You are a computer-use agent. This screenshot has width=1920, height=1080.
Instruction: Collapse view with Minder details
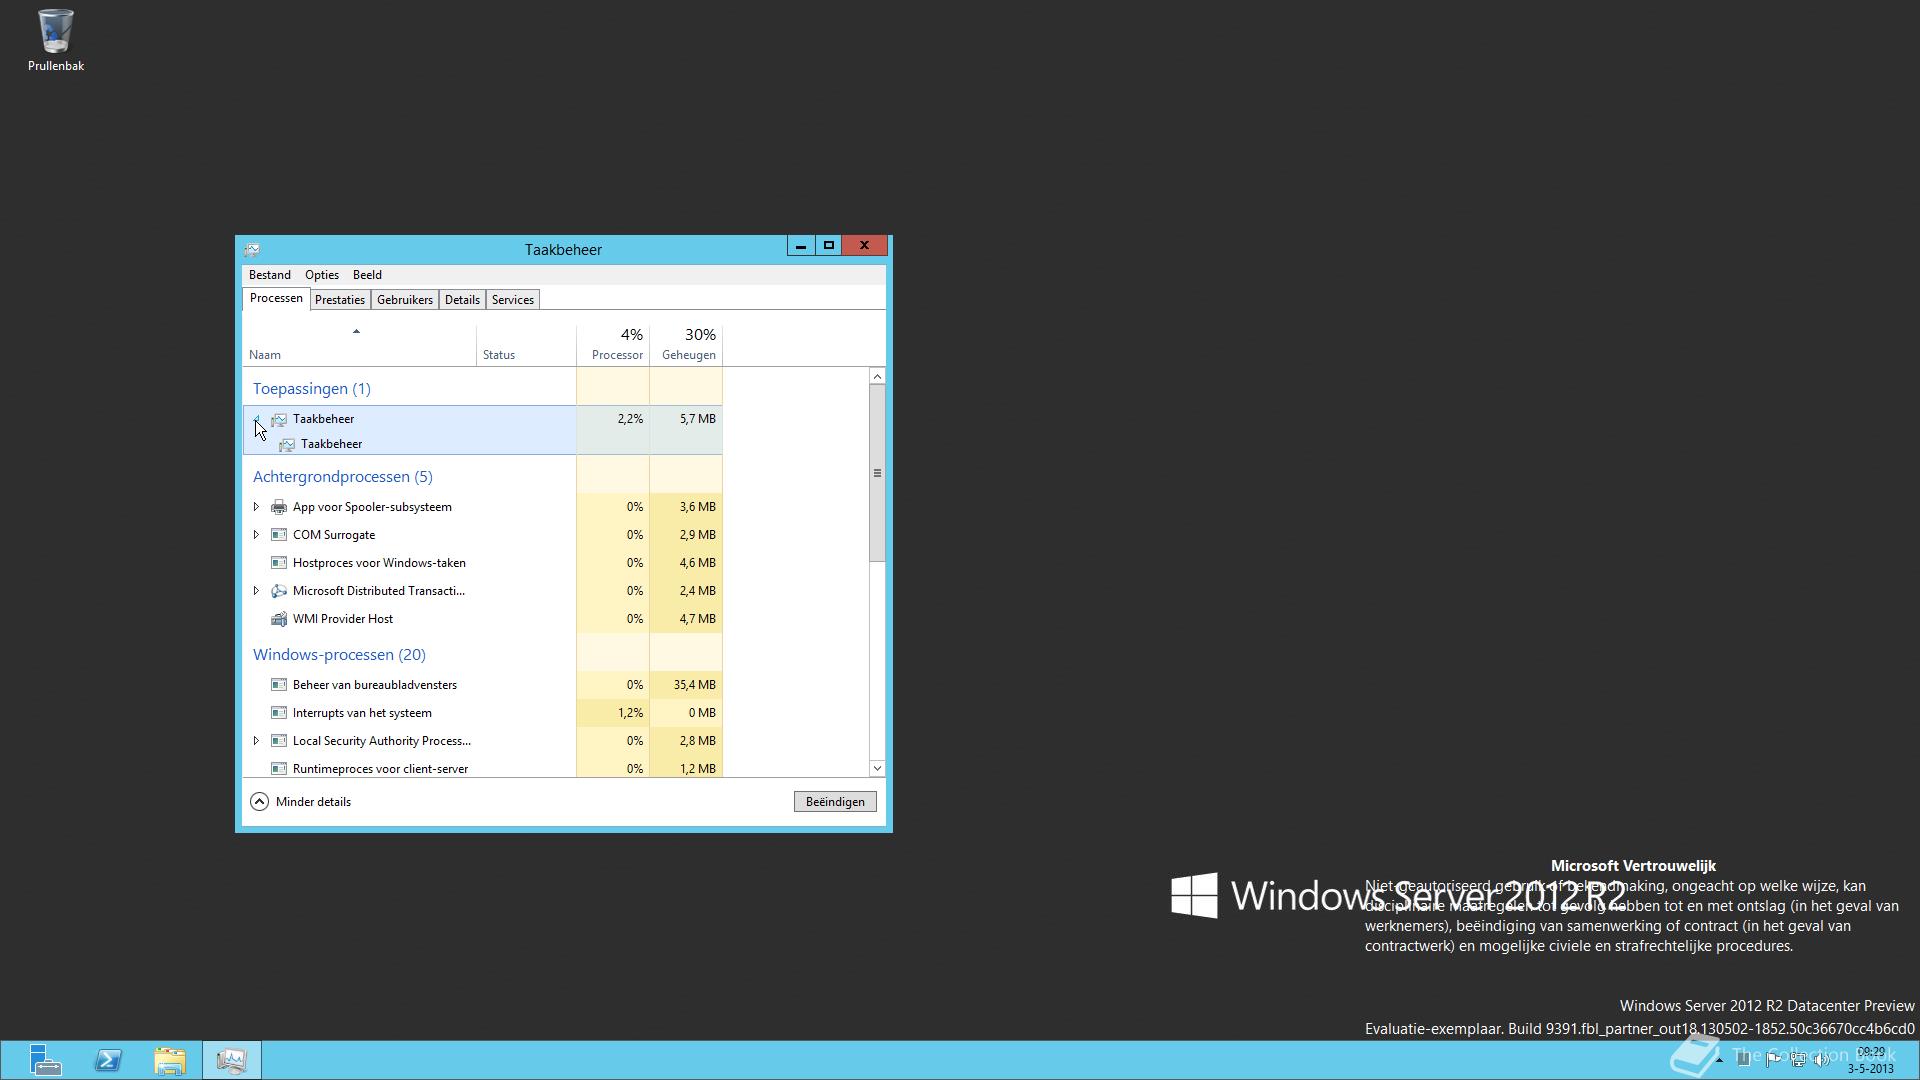[x=301, y=802]
